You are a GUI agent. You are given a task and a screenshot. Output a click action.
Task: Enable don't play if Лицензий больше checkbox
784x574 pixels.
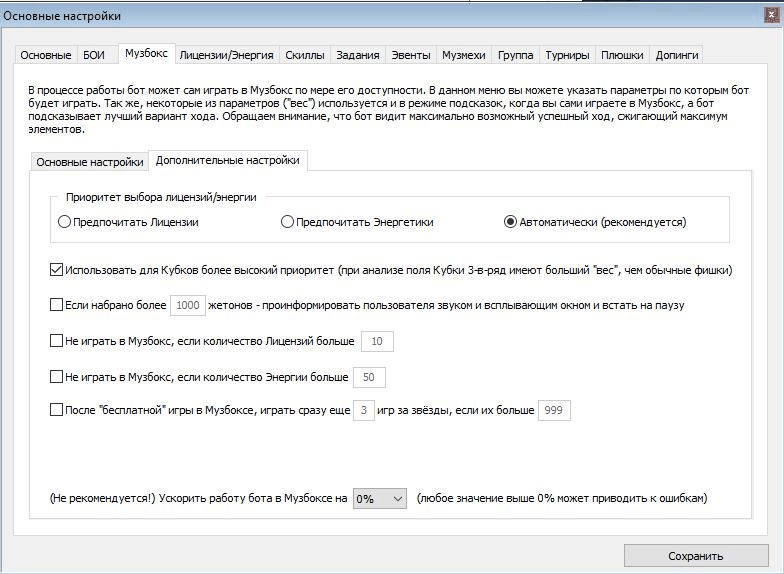click(x=56, y=341)
